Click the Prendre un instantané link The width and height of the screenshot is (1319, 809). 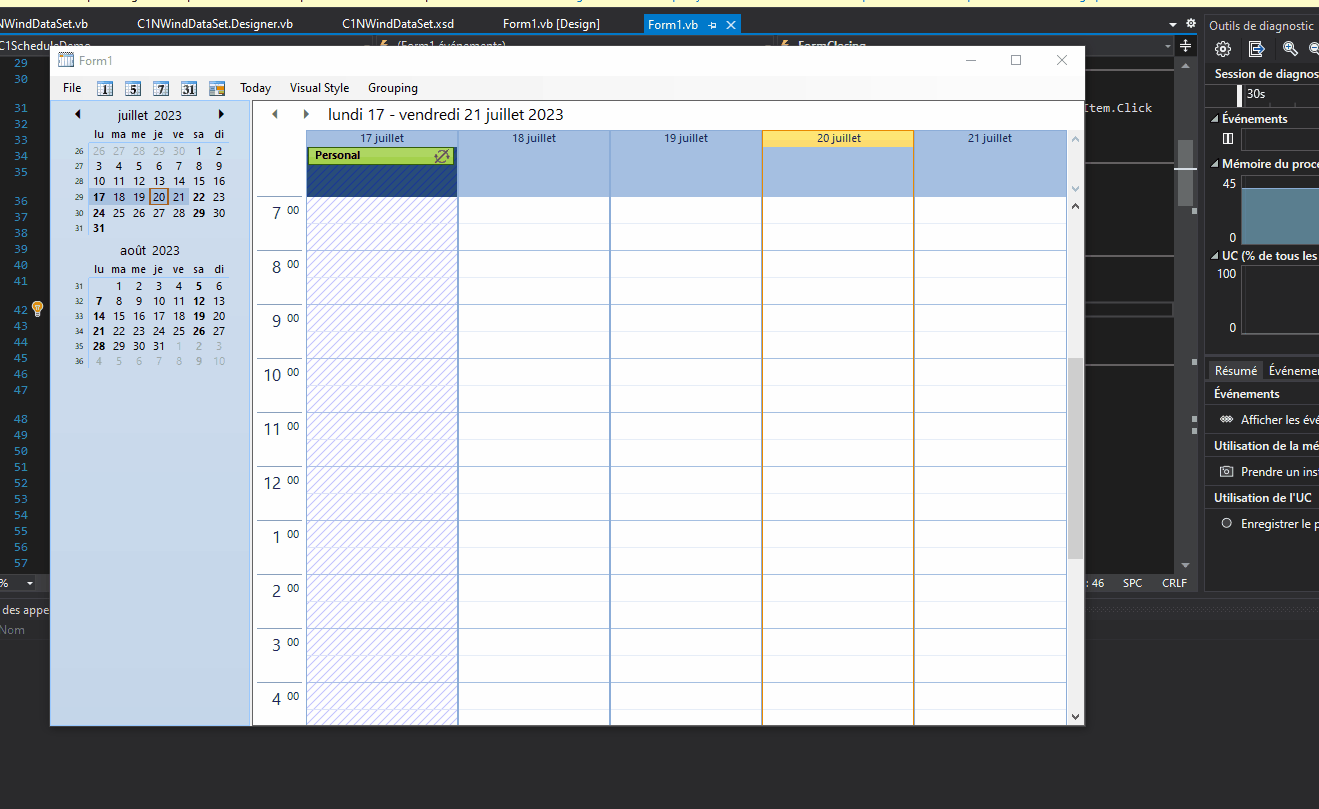(1279, 472)
